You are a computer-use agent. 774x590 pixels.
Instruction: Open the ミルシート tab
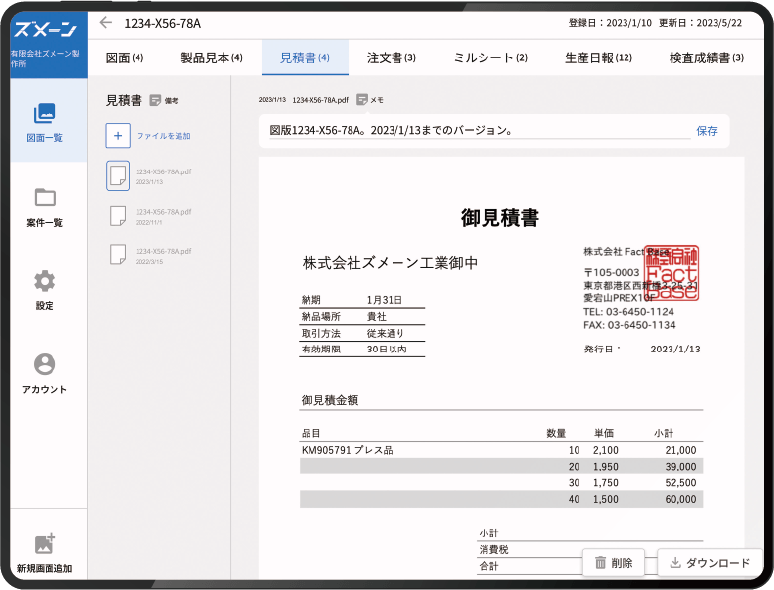[x=490, y=58]
